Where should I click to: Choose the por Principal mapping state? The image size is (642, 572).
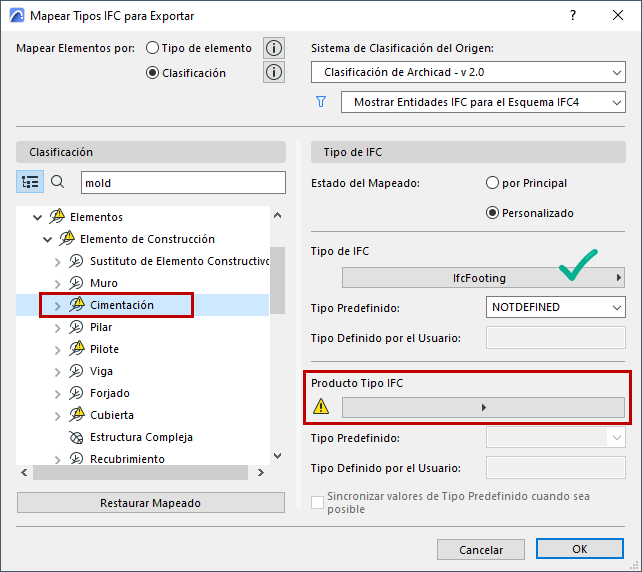coord(492,183)
